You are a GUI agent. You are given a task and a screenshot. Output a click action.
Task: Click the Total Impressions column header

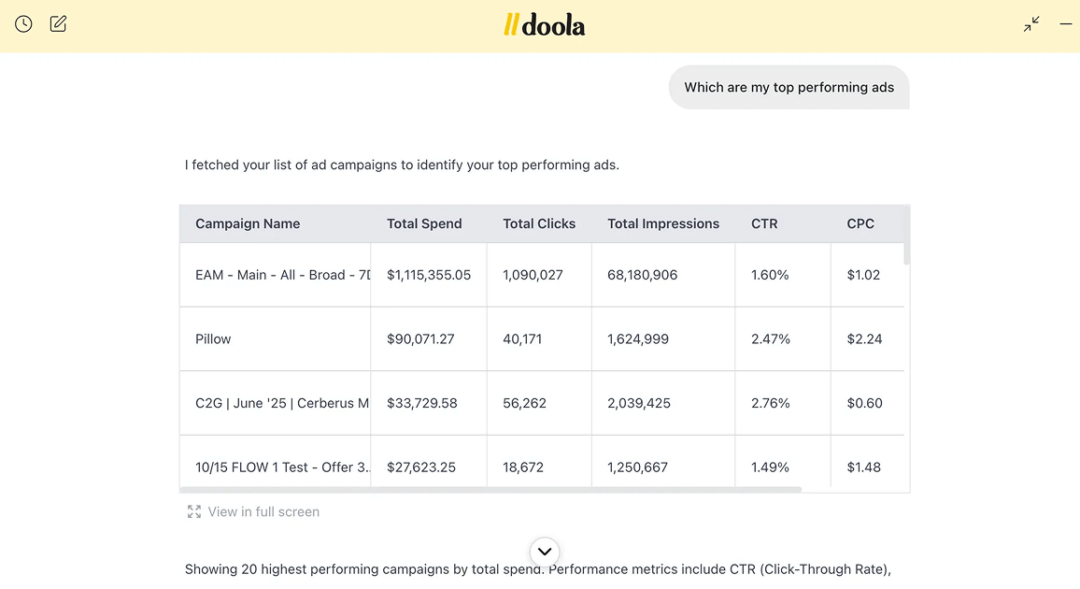point(663,224)
